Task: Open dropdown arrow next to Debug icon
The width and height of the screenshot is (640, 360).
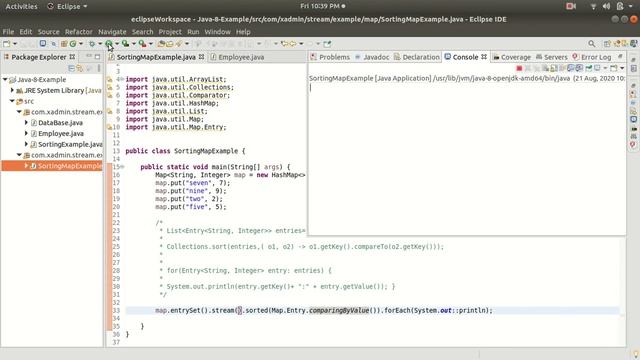Action: point(100,44)
